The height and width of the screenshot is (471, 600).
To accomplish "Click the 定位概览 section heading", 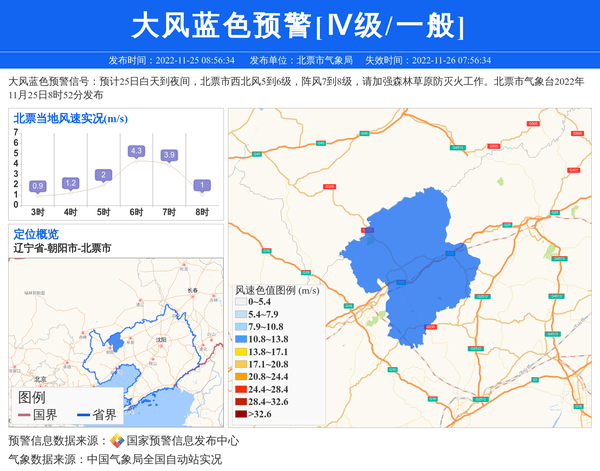I will click(36, 233).
